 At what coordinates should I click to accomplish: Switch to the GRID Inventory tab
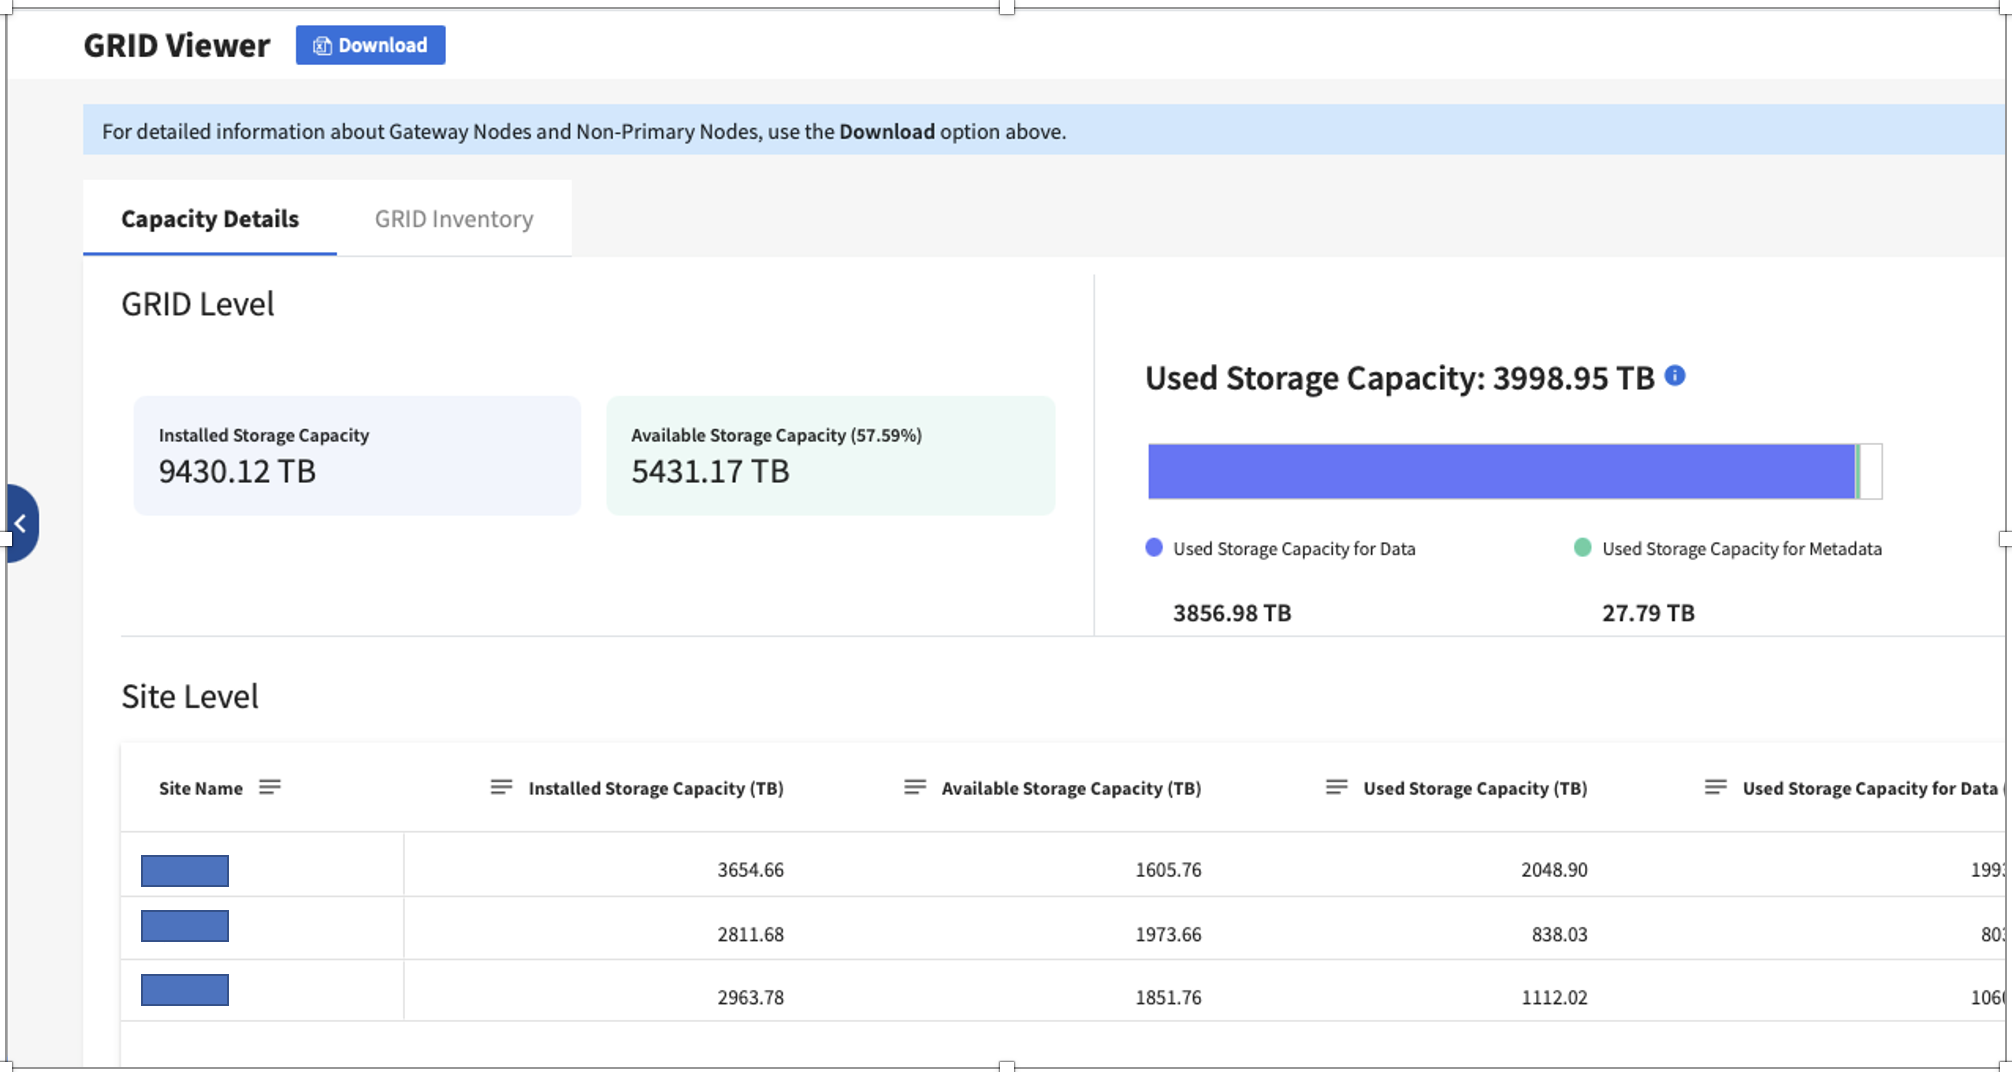453,219
